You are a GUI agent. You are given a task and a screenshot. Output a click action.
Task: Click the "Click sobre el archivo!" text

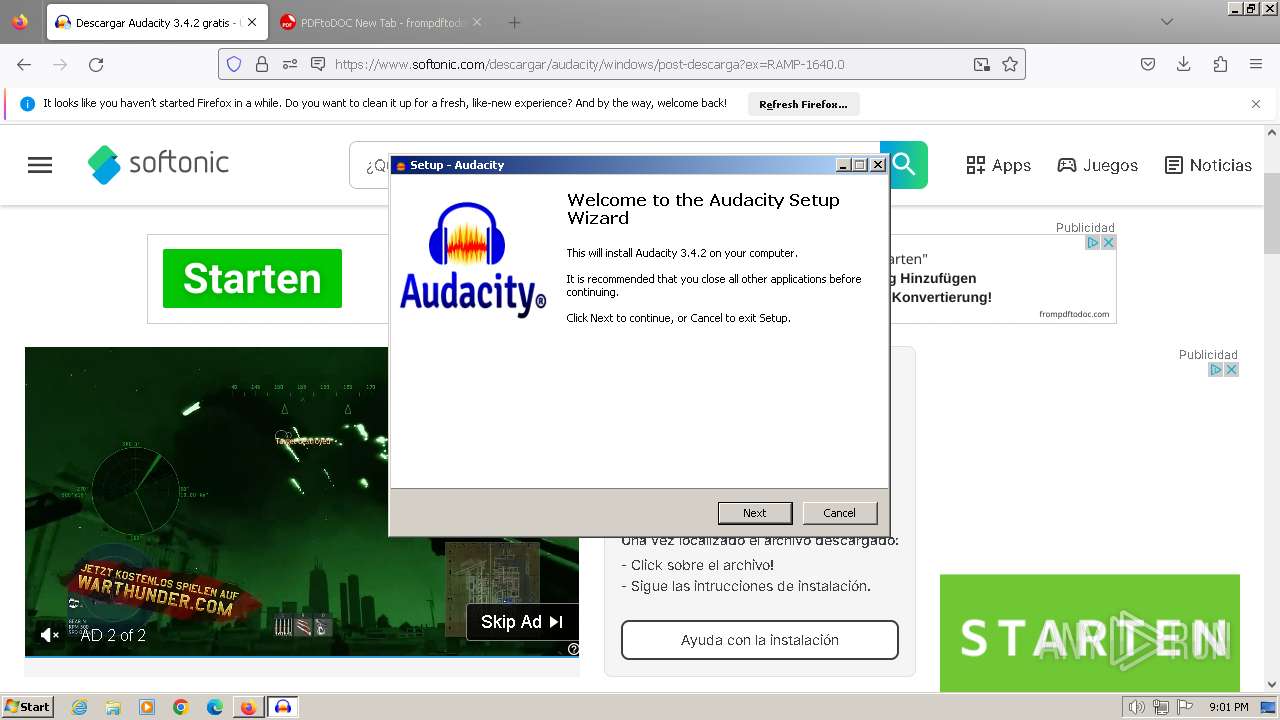click(x=702, y=565)
